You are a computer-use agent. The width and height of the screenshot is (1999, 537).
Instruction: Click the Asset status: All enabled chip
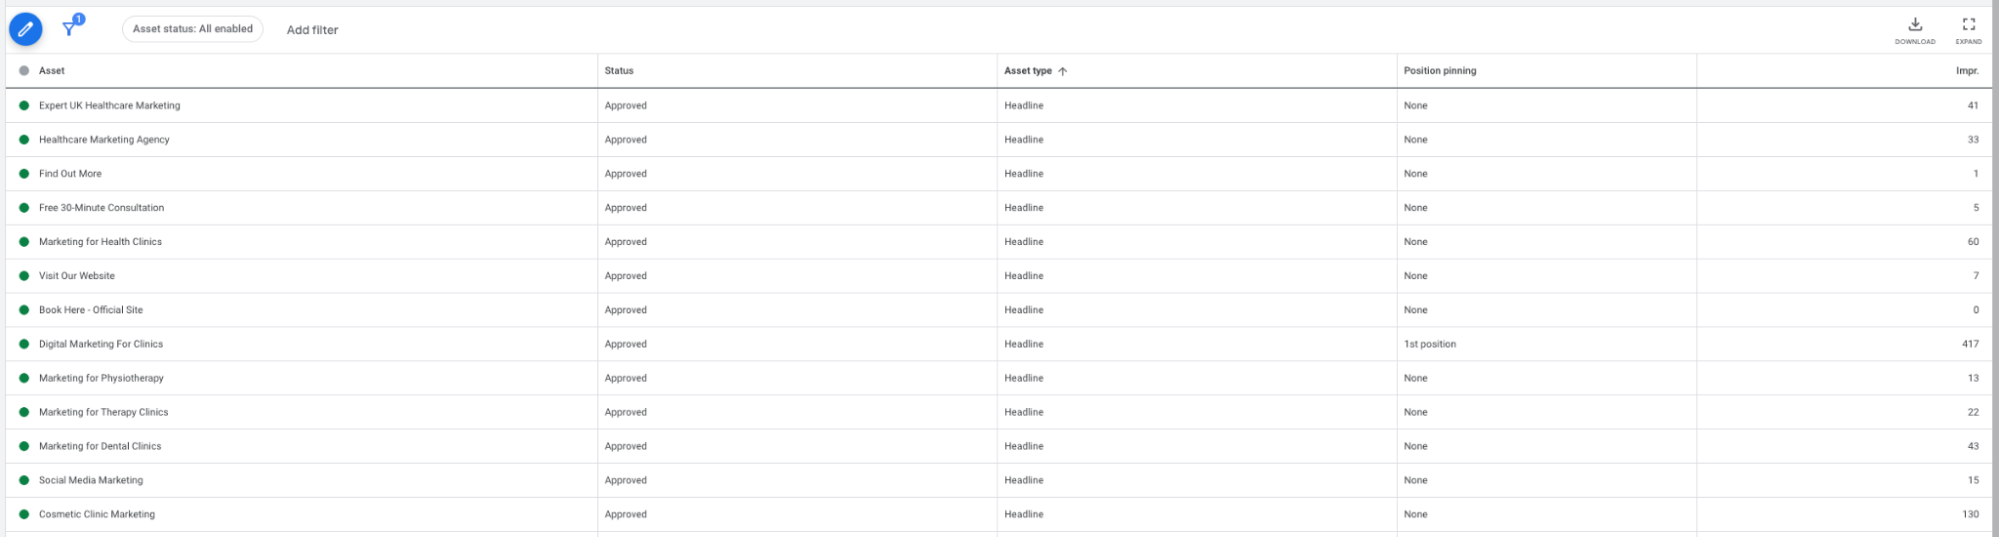(x=193, y=29)
